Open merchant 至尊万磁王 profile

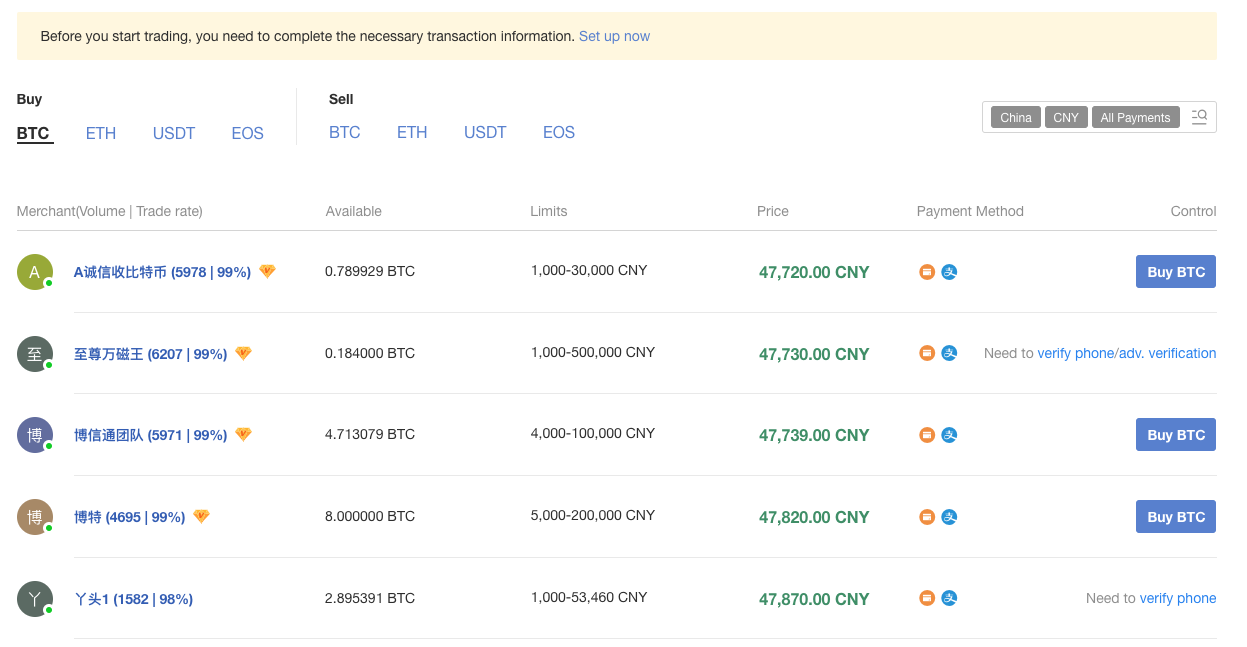click(x=150, y=354)
